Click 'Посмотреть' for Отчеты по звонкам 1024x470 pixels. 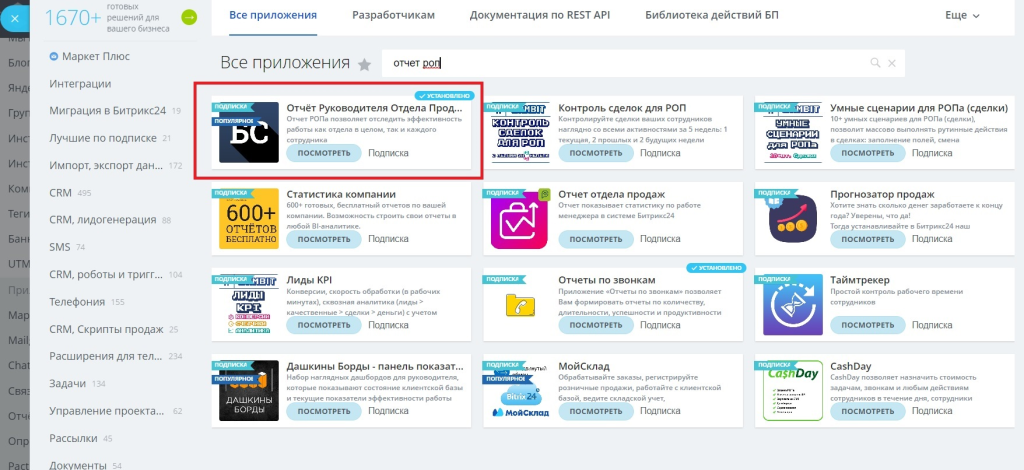[x=596, y=325]
